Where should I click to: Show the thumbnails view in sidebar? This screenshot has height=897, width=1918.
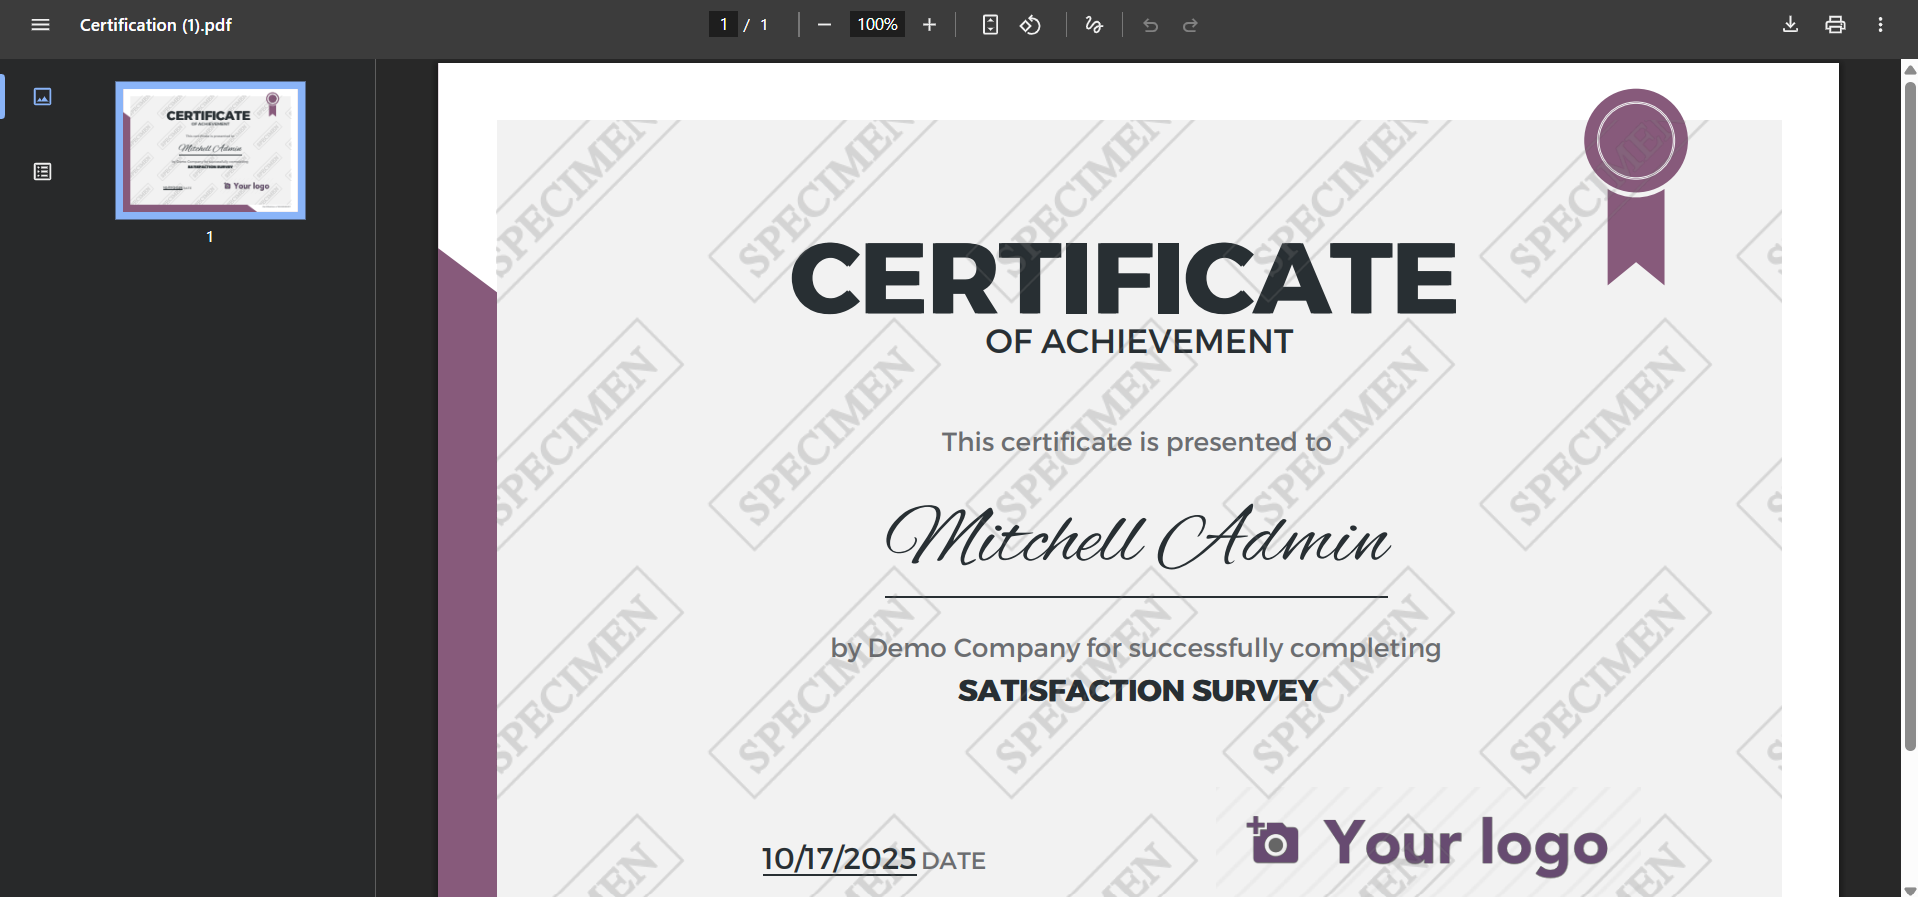click(x=42, y=96)
